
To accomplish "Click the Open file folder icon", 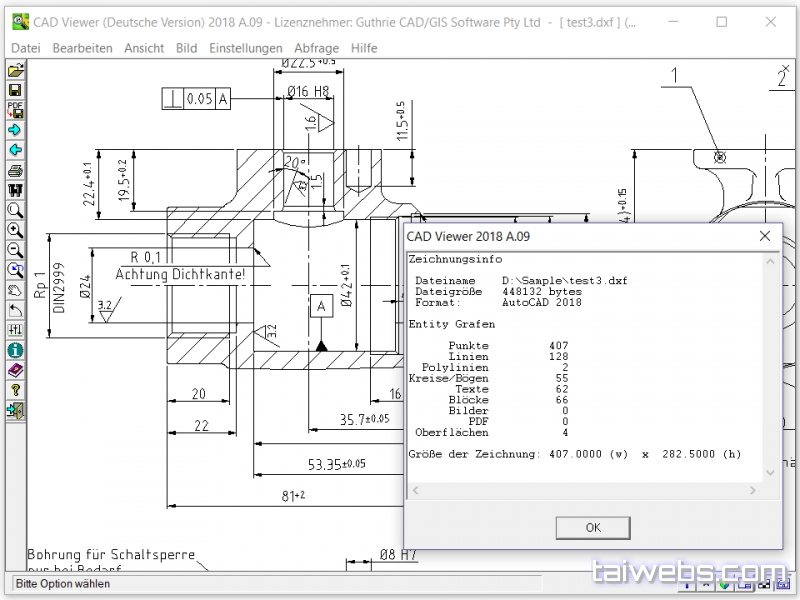I will coord(15,70).
